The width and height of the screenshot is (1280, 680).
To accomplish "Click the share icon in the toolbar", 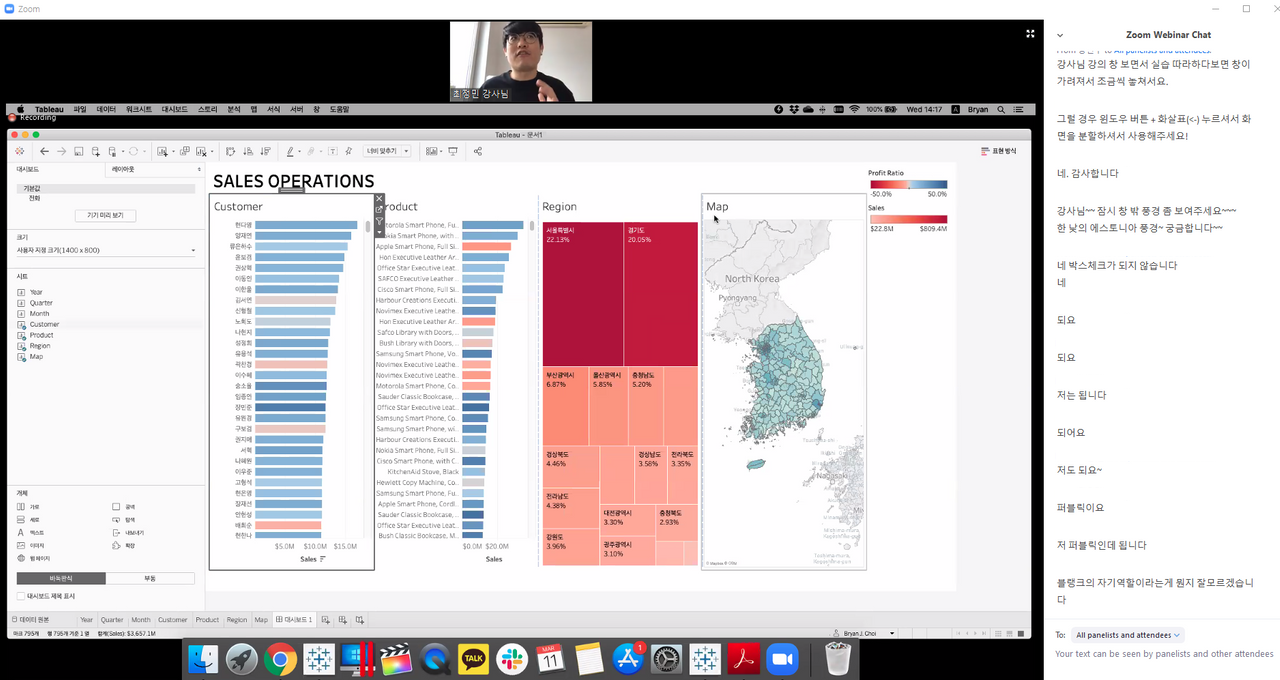I will point(478,151).
